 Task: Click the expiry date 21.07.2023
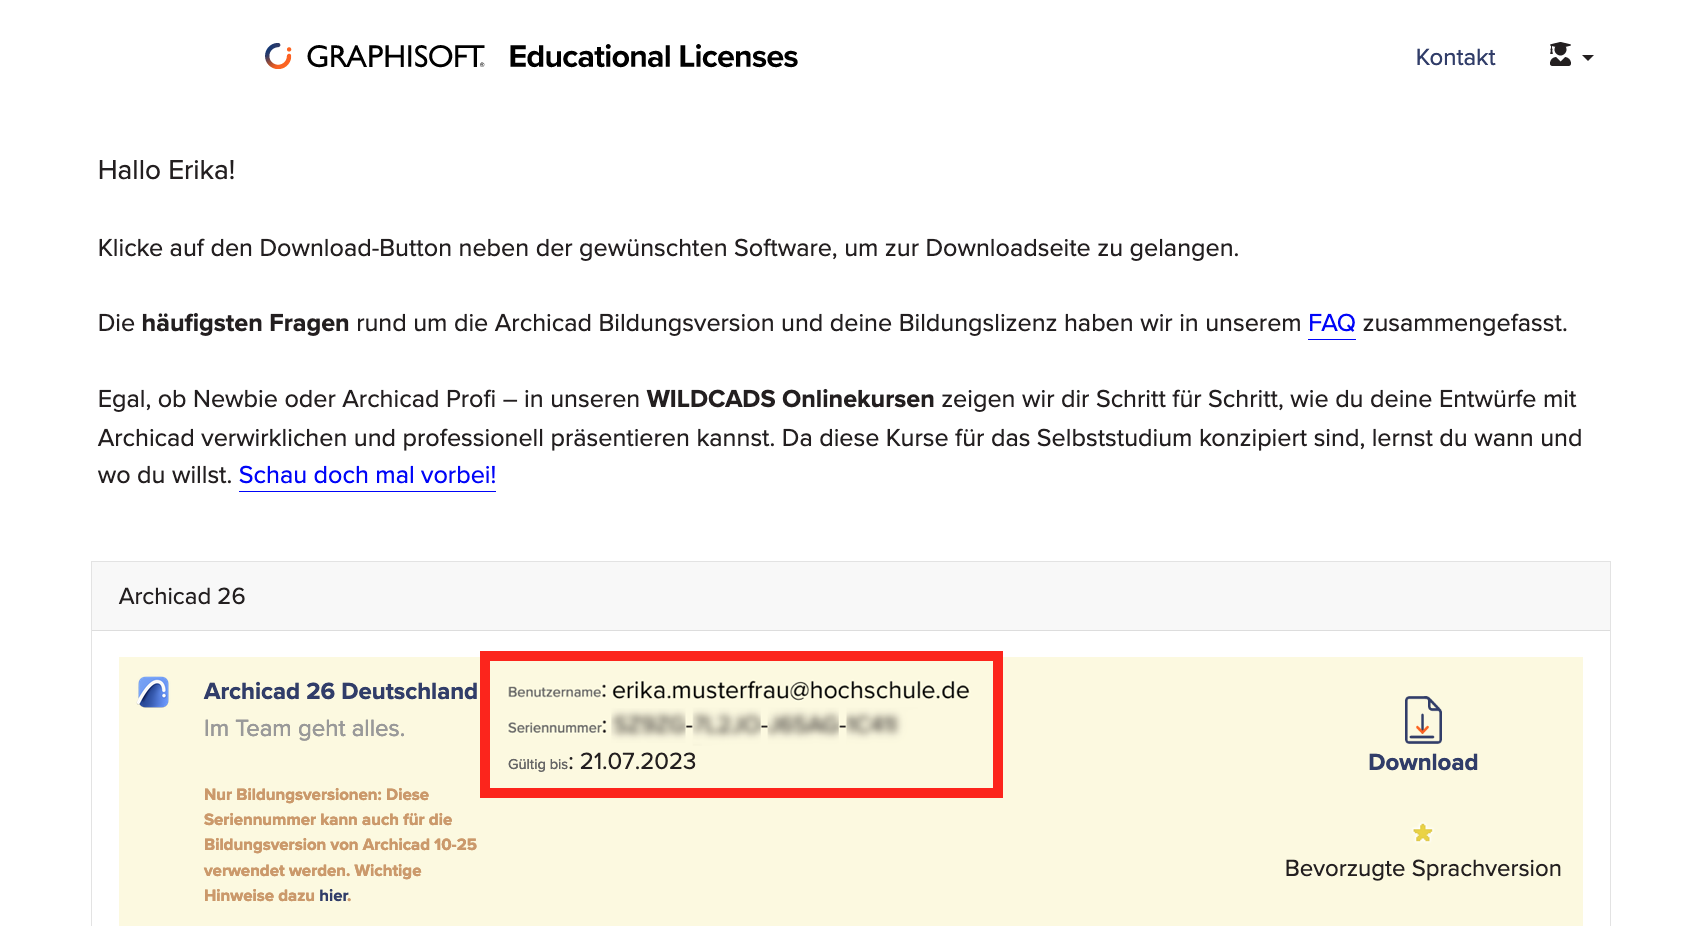click(638, 761)
